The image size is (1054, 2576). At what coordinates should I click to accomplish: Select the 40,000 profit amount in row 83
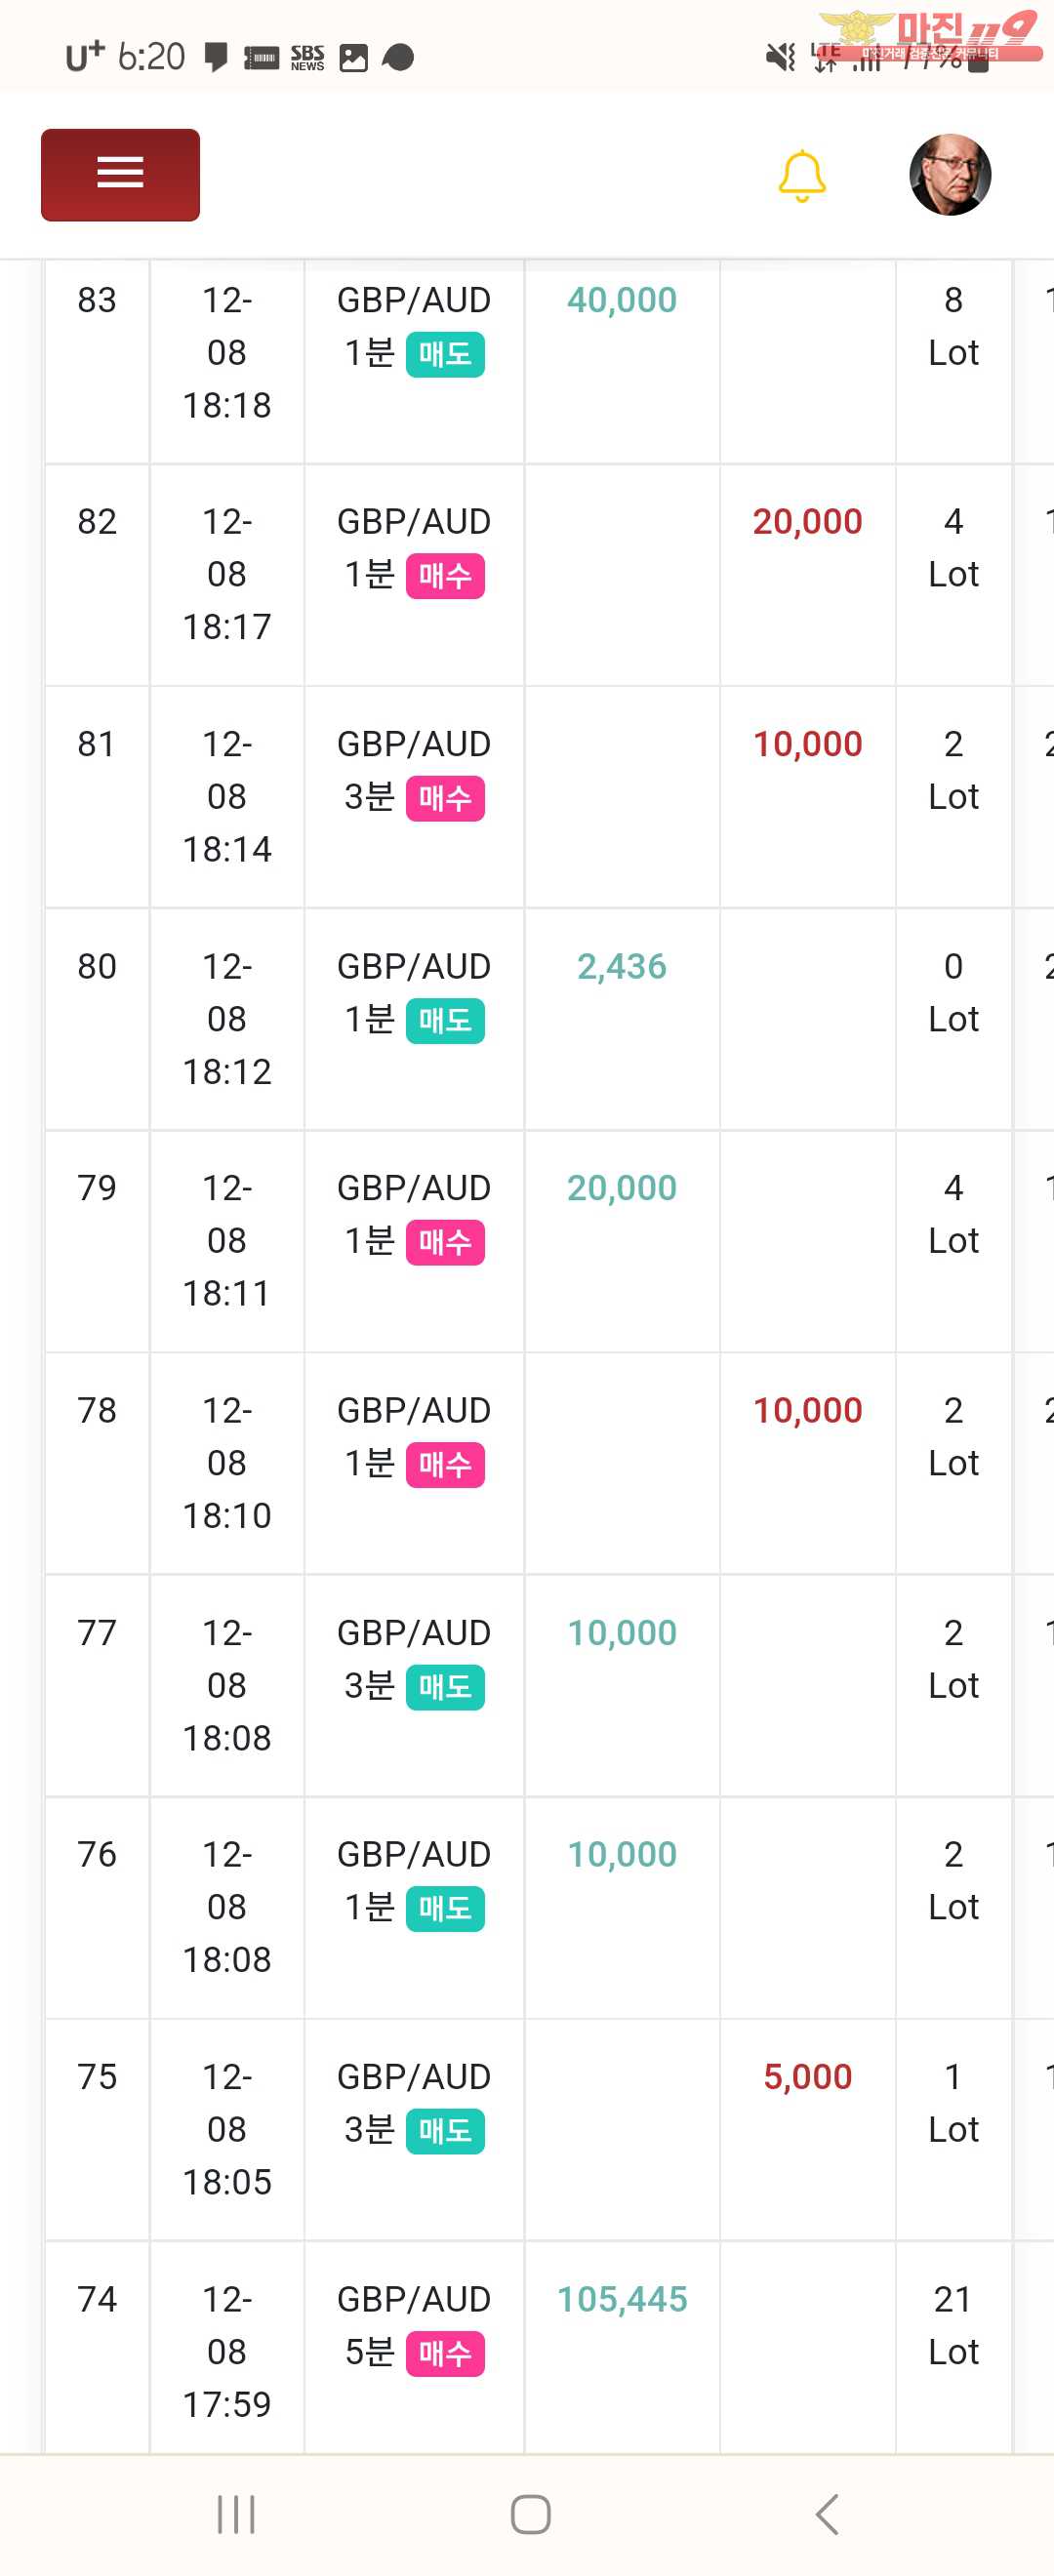tap(622, 300)
